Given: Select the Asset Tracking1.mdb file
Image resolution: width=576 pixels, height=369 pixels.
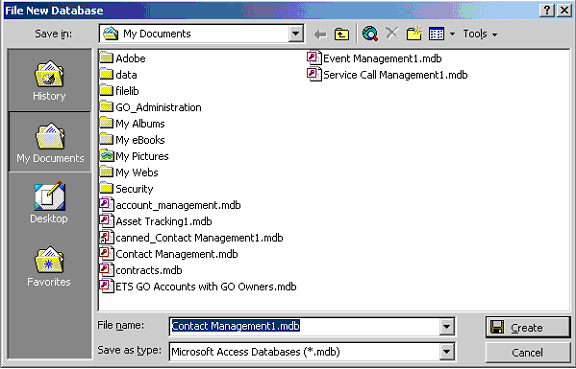Looking at the screenshot, I should 156,221.
